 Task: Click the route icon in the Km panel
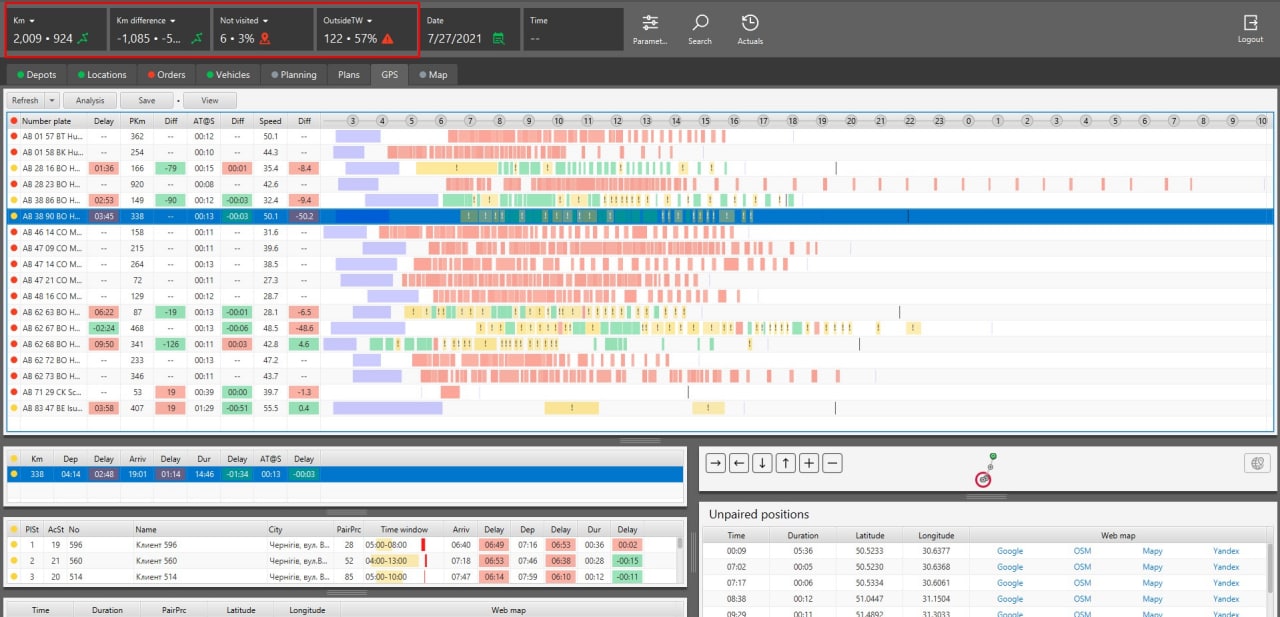point(83,39)
